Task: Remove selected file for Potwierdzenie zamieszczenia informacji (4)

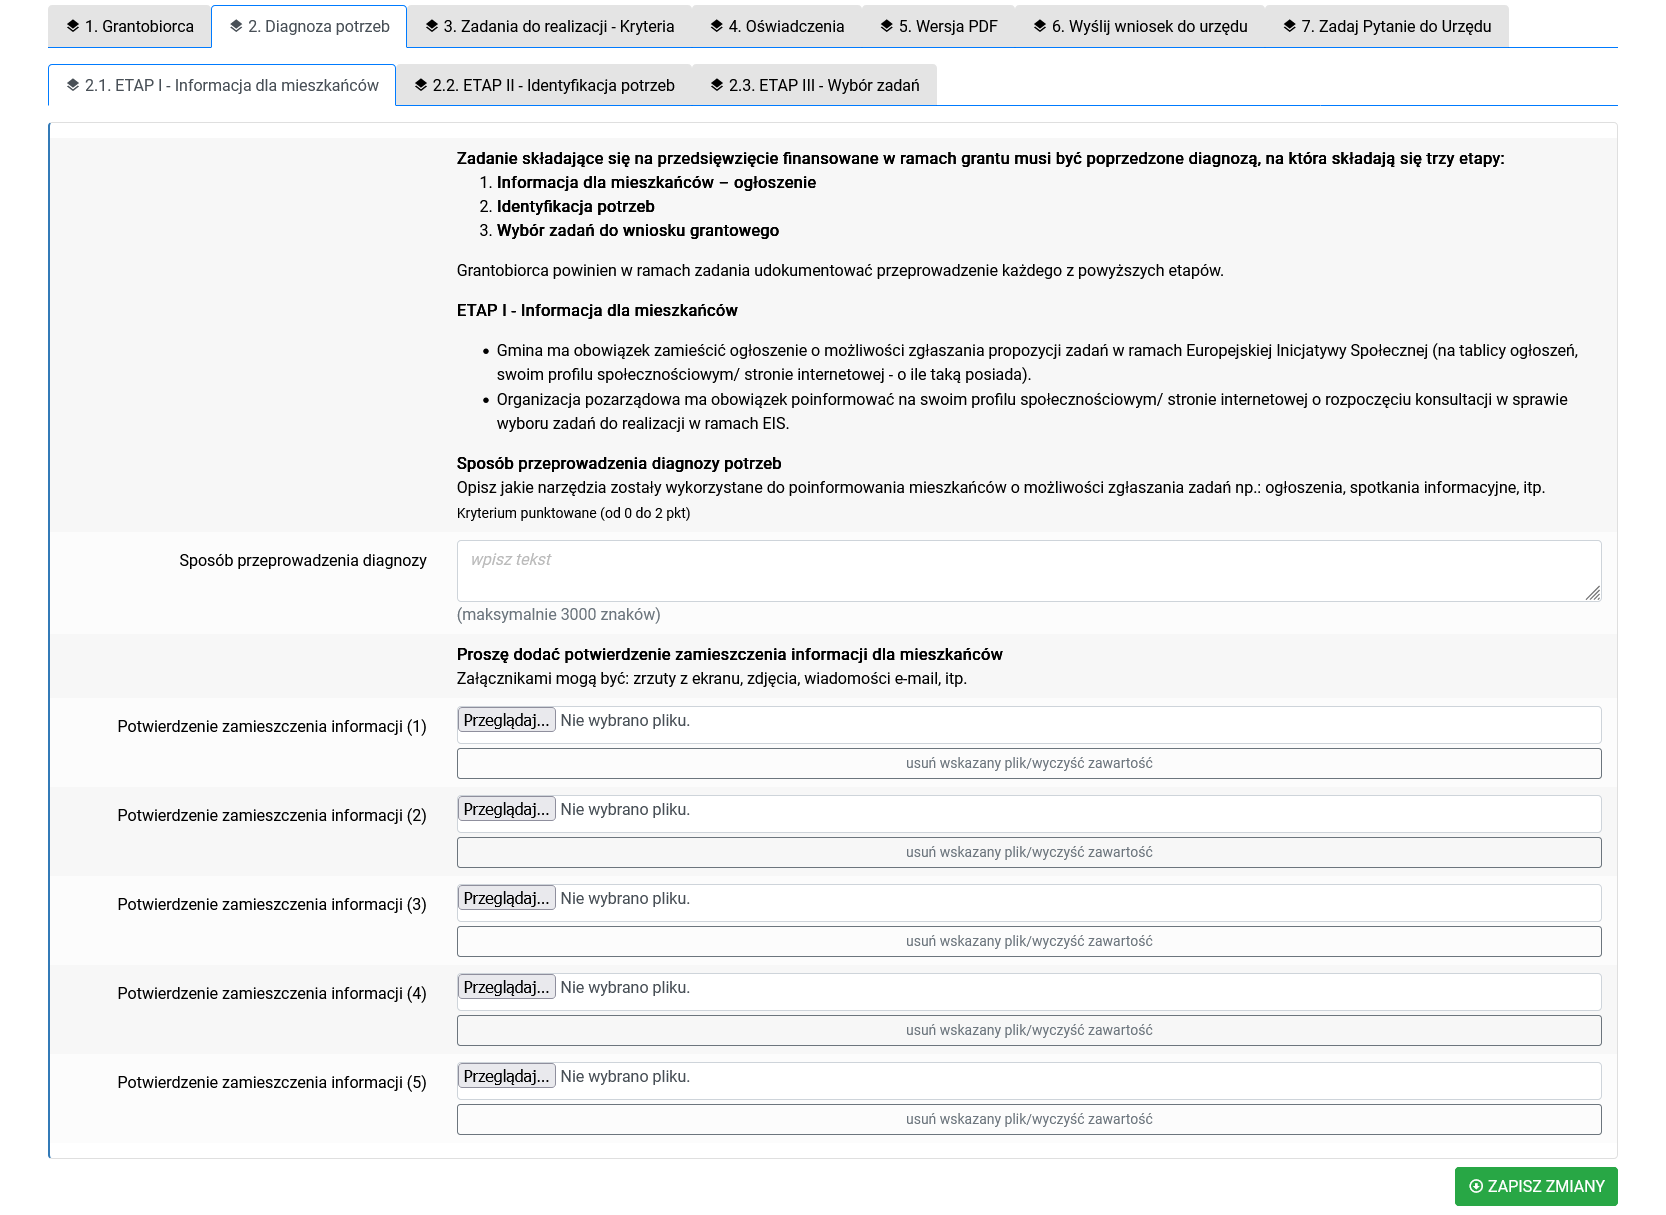Action: click(x=1029, y=1031)
